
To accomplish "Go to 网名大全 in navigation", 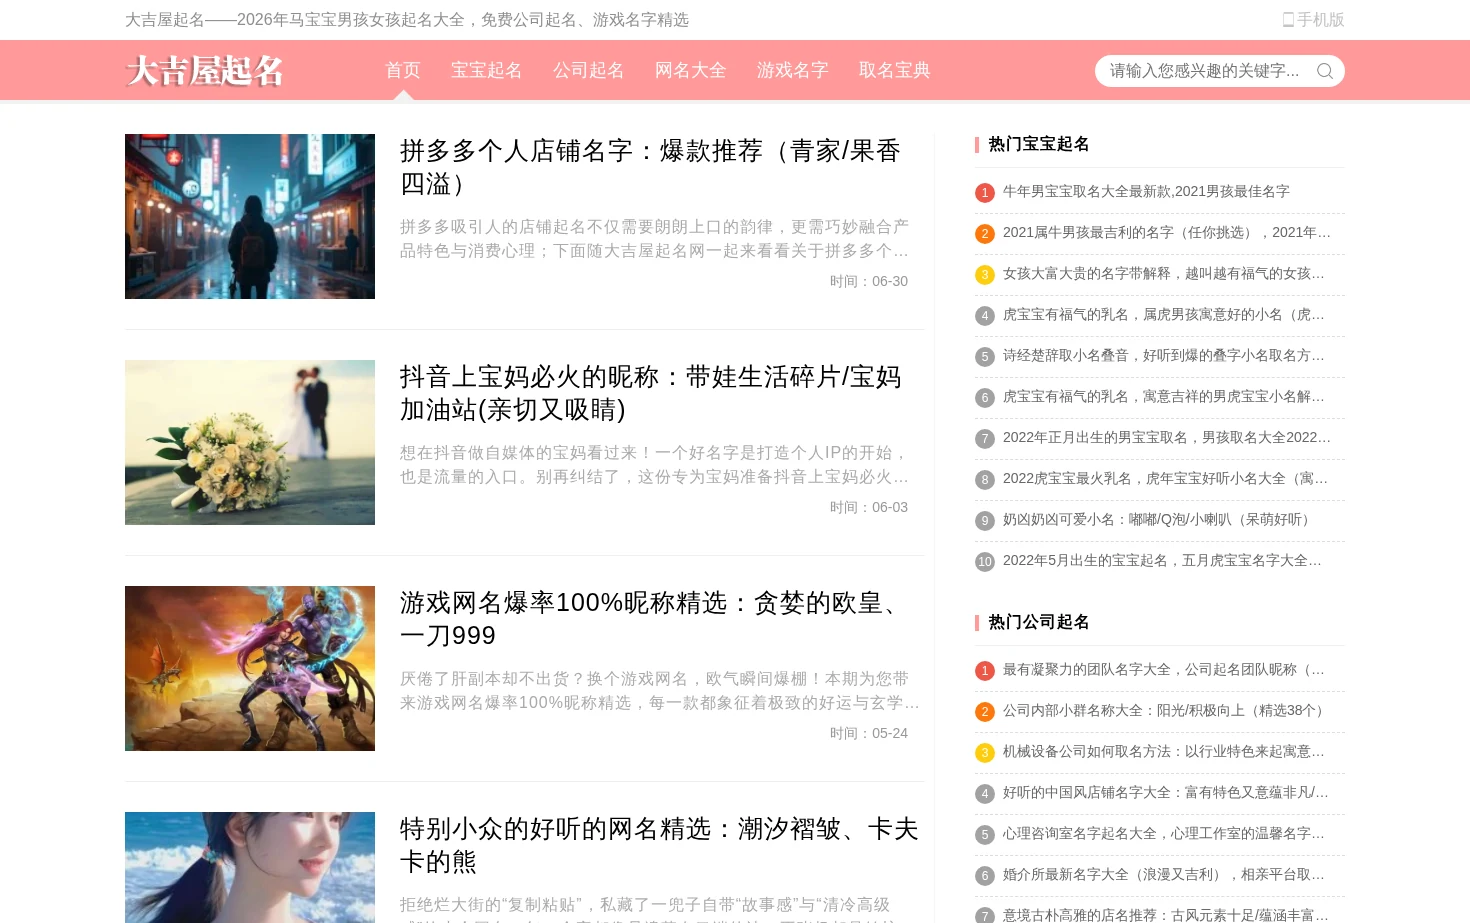I will (x=691, y=70).
